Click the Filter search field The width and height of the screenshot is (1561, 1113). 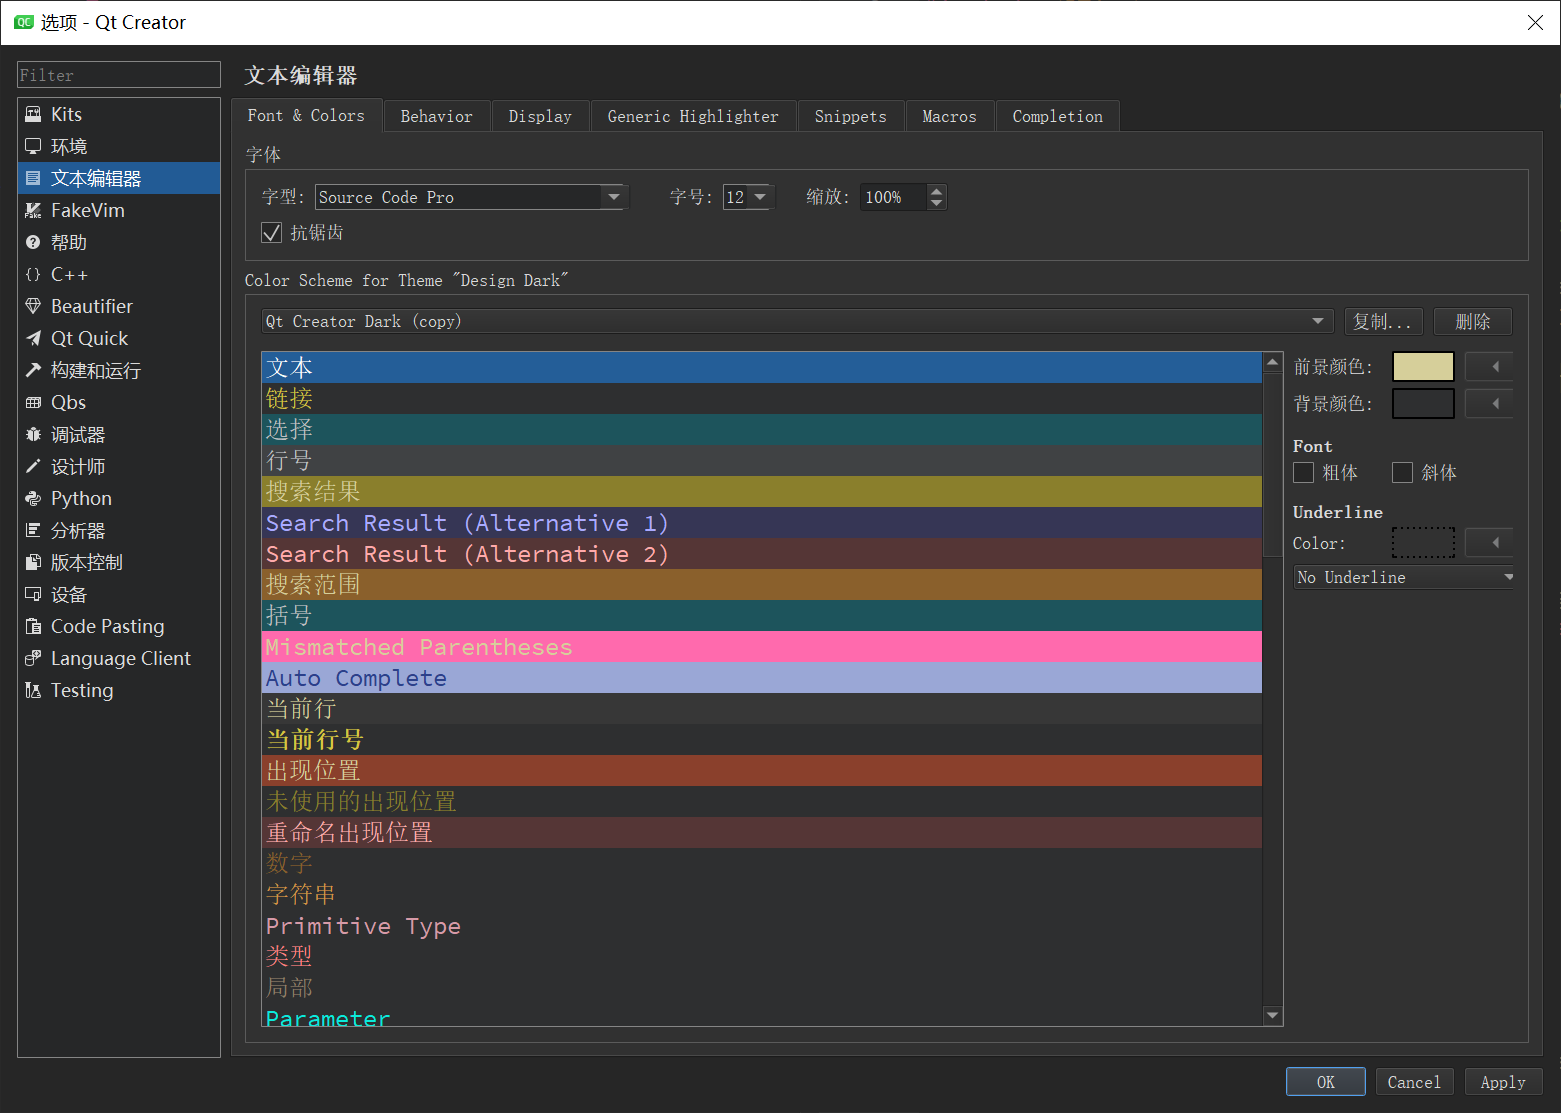119,75
